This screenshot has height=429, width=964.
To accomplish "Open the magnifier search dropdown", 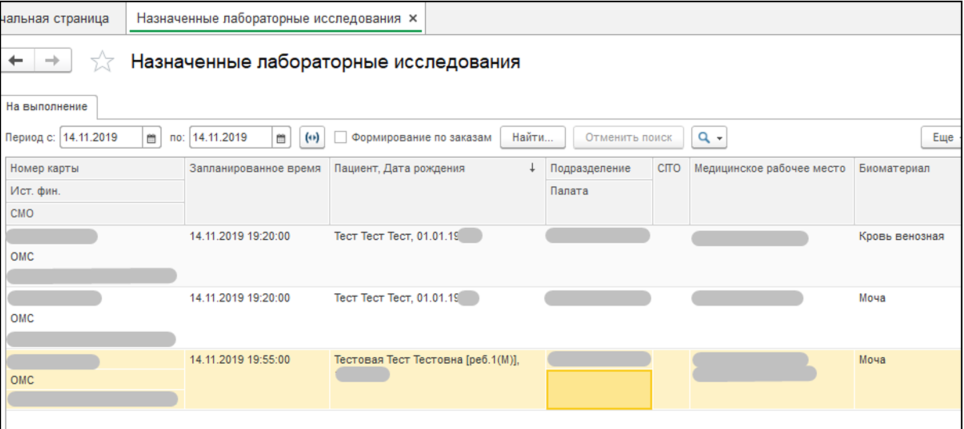I will click(709, 137).
